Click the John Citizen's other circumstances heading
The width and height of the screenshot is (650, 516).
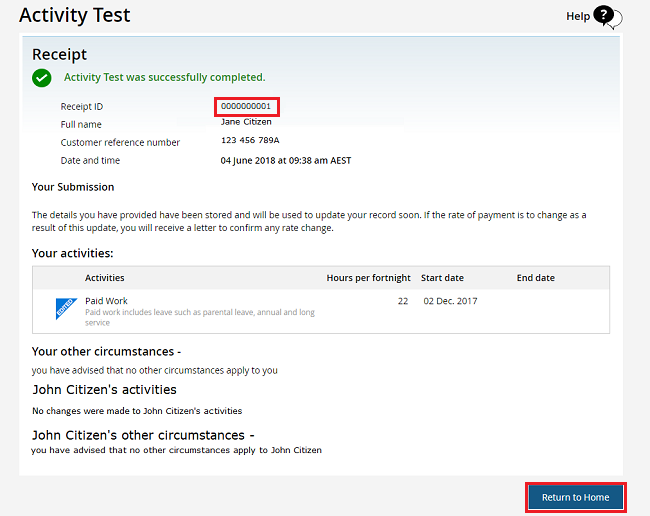[x=143, y=435]
